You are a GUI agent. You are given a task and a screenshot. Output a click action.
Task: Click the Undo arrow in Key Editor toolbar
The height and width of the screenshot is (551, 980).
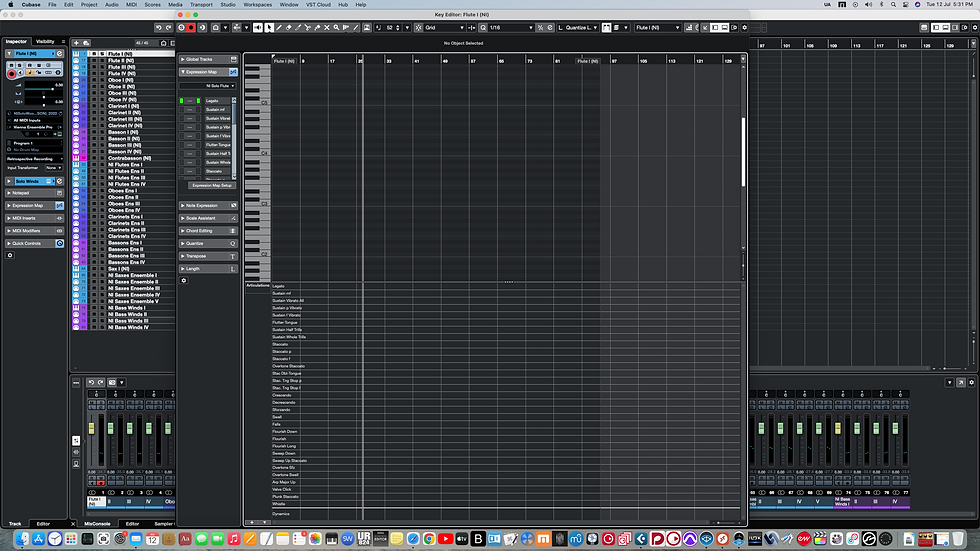tap(159, 27)
